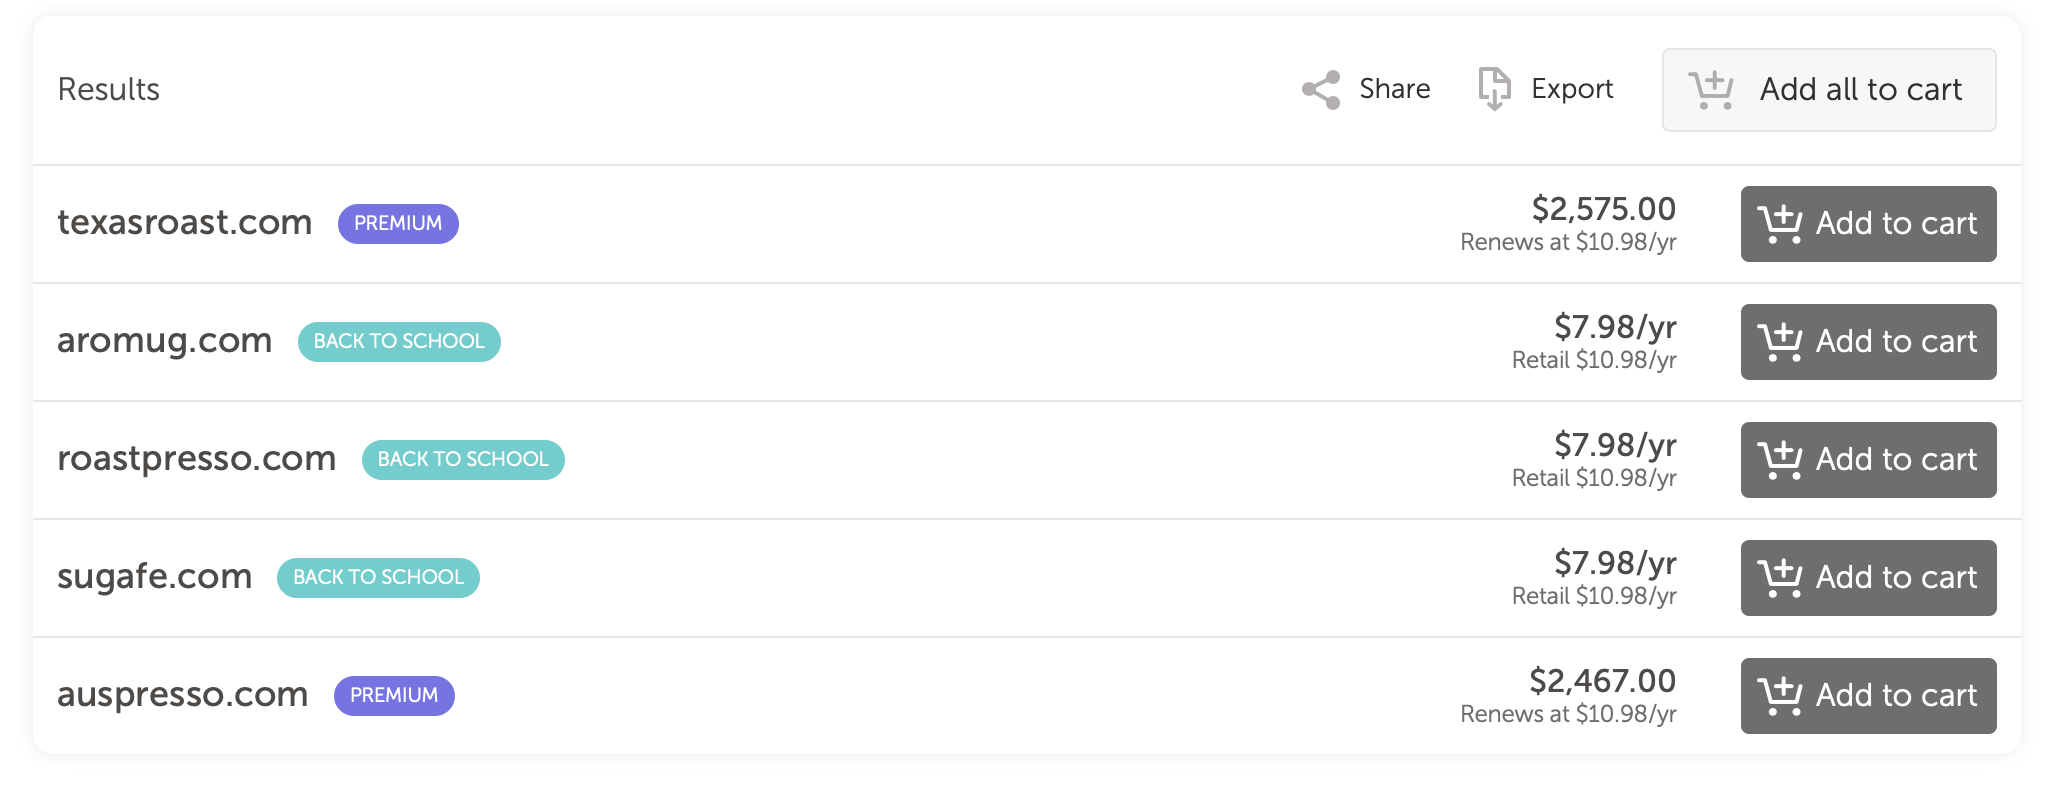Select the Export text link
The width and height of the screenshot is (2054, 790).
[x=1571, y=89]
